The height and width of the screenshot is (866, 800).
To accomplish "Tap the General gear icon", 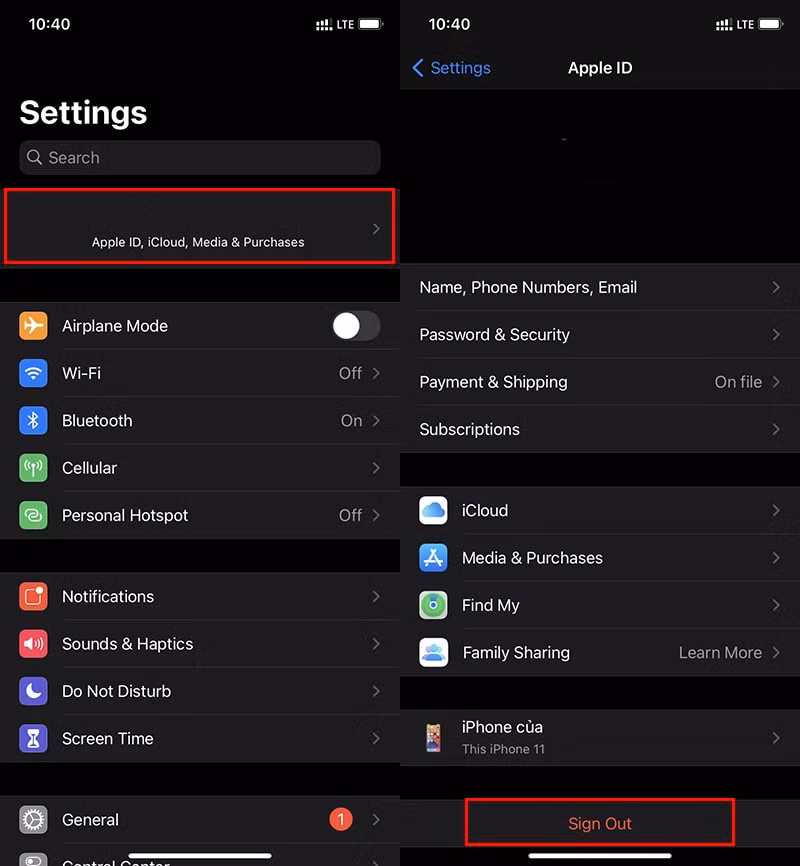I will (33, 820).
